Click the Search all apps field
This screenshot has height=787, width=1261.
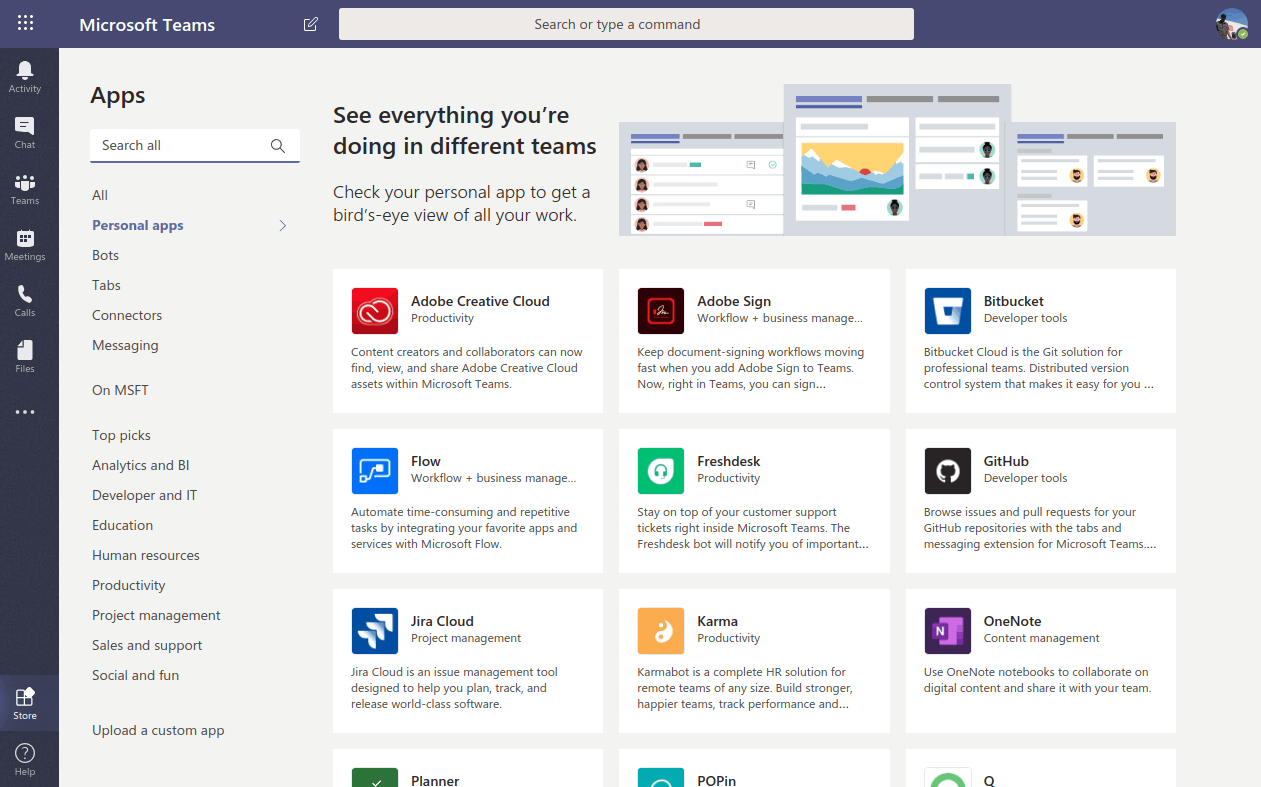pos(180,146)
